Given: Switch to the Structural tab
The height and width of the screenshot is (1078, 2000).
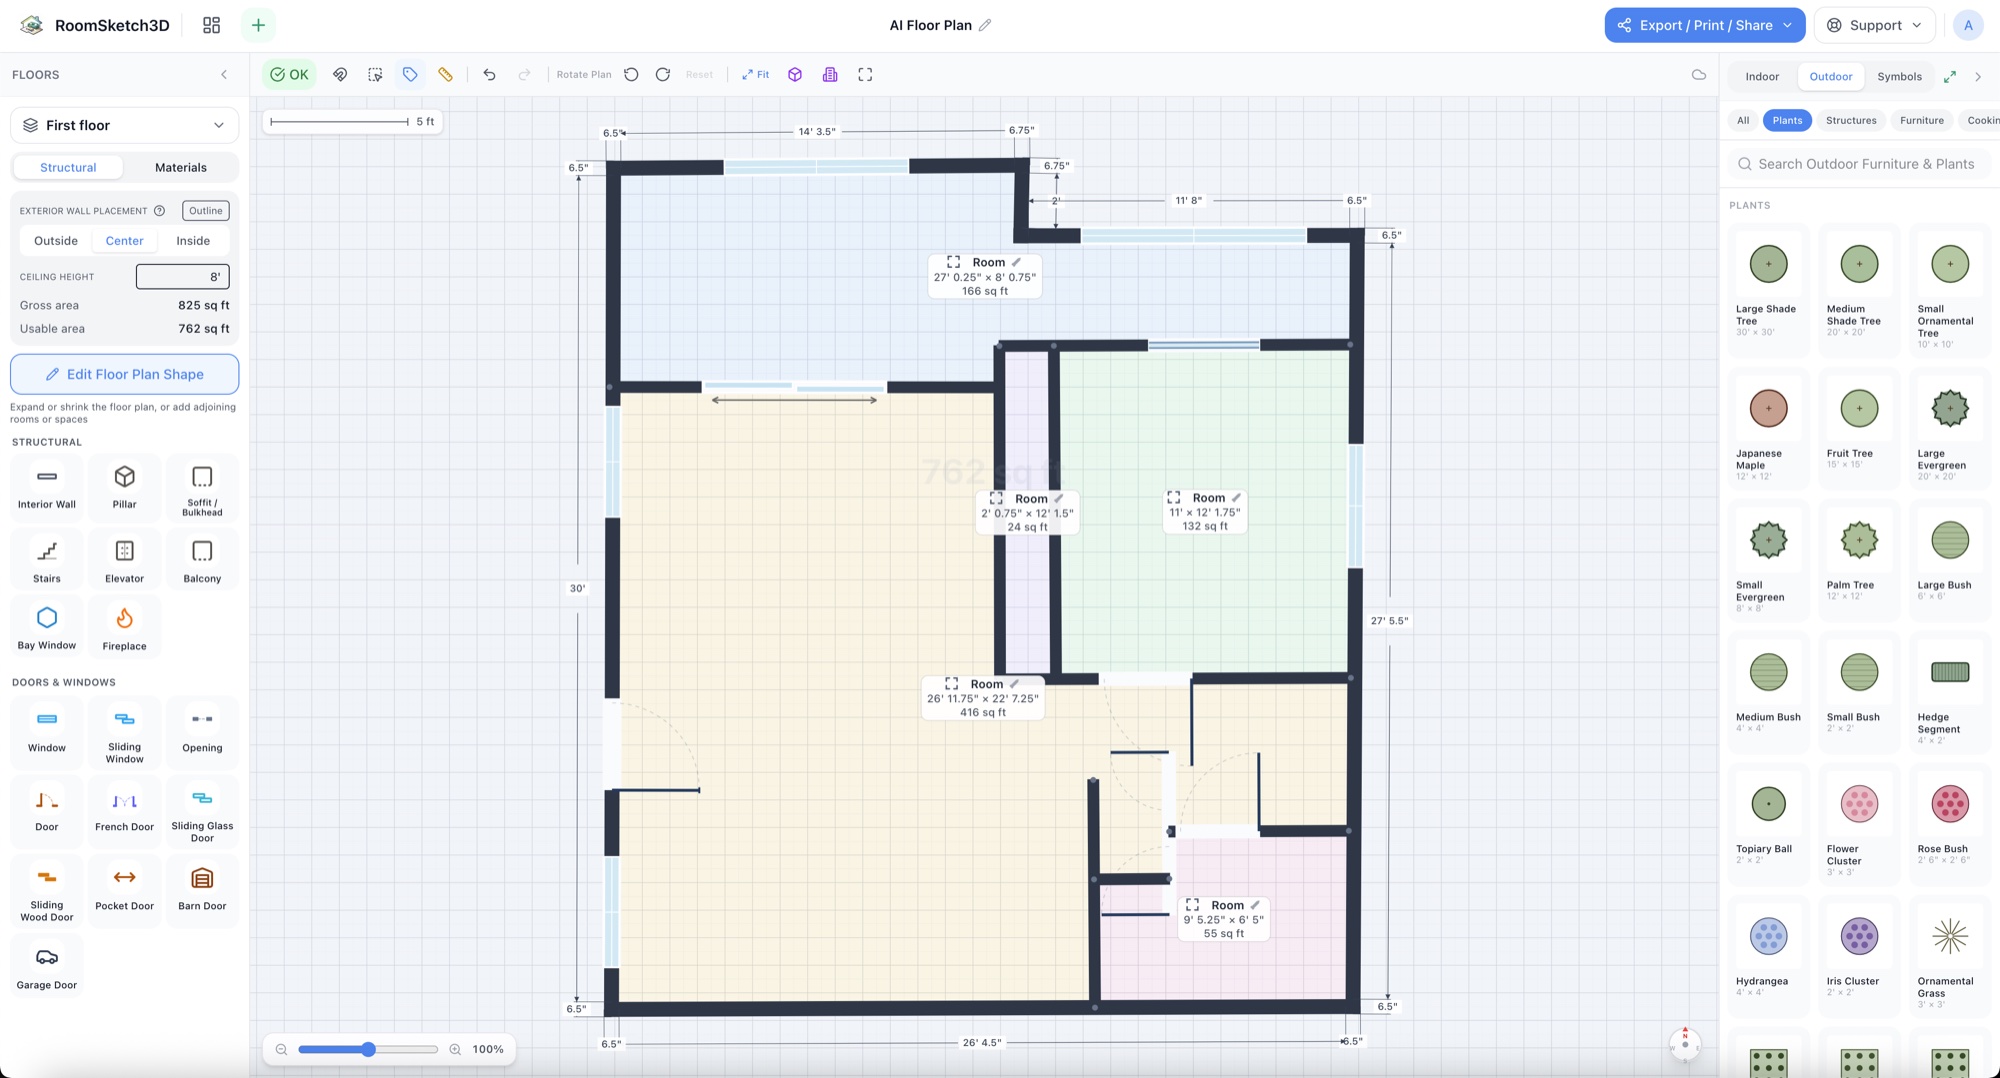Looking at the screenshot, I should tap(68, 167).
